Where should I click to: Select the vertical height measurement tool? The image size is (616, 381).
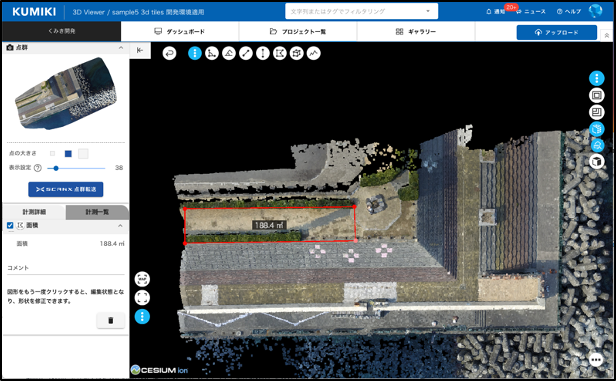tap(262, 53)
